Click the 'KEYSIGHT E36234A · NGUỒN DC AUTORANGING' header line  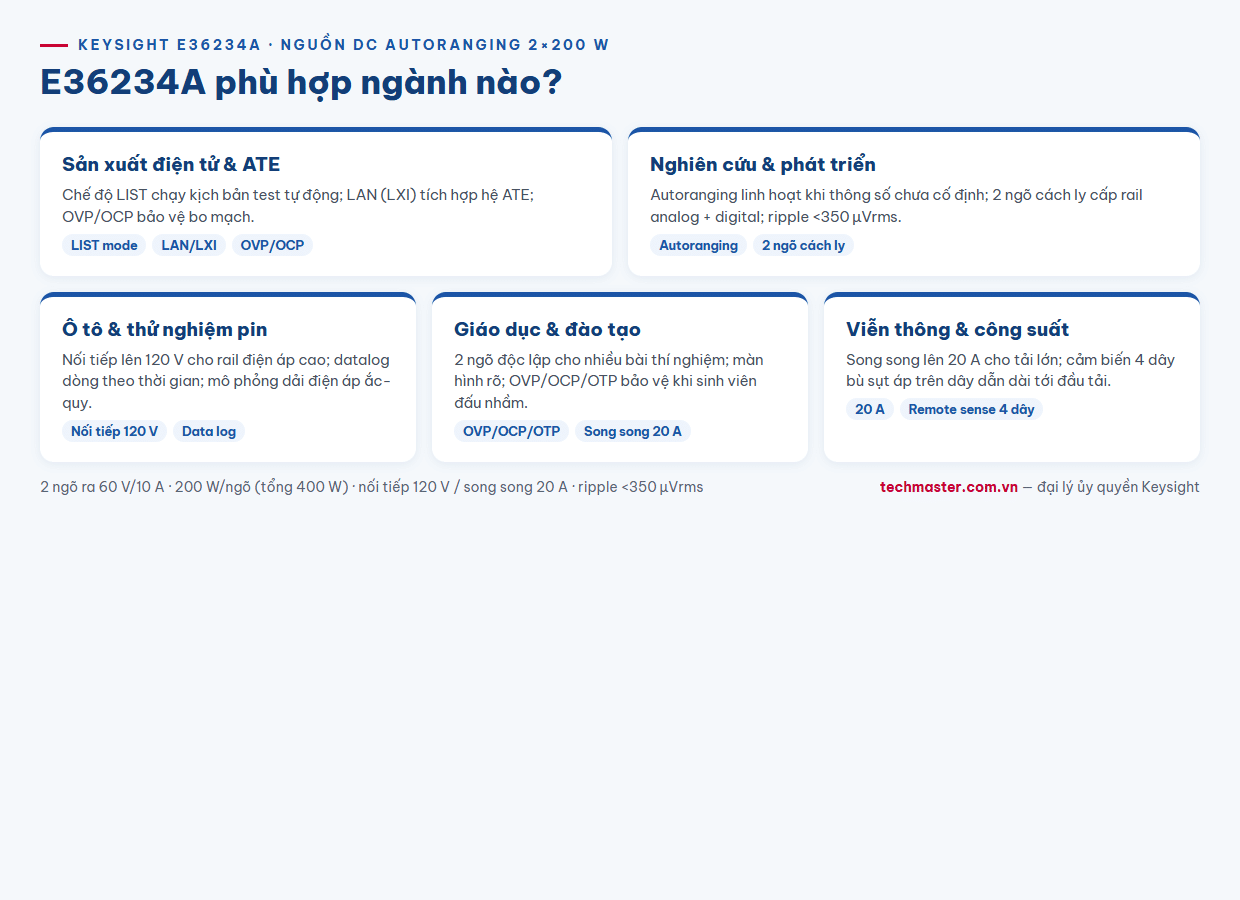pos(343,45)
